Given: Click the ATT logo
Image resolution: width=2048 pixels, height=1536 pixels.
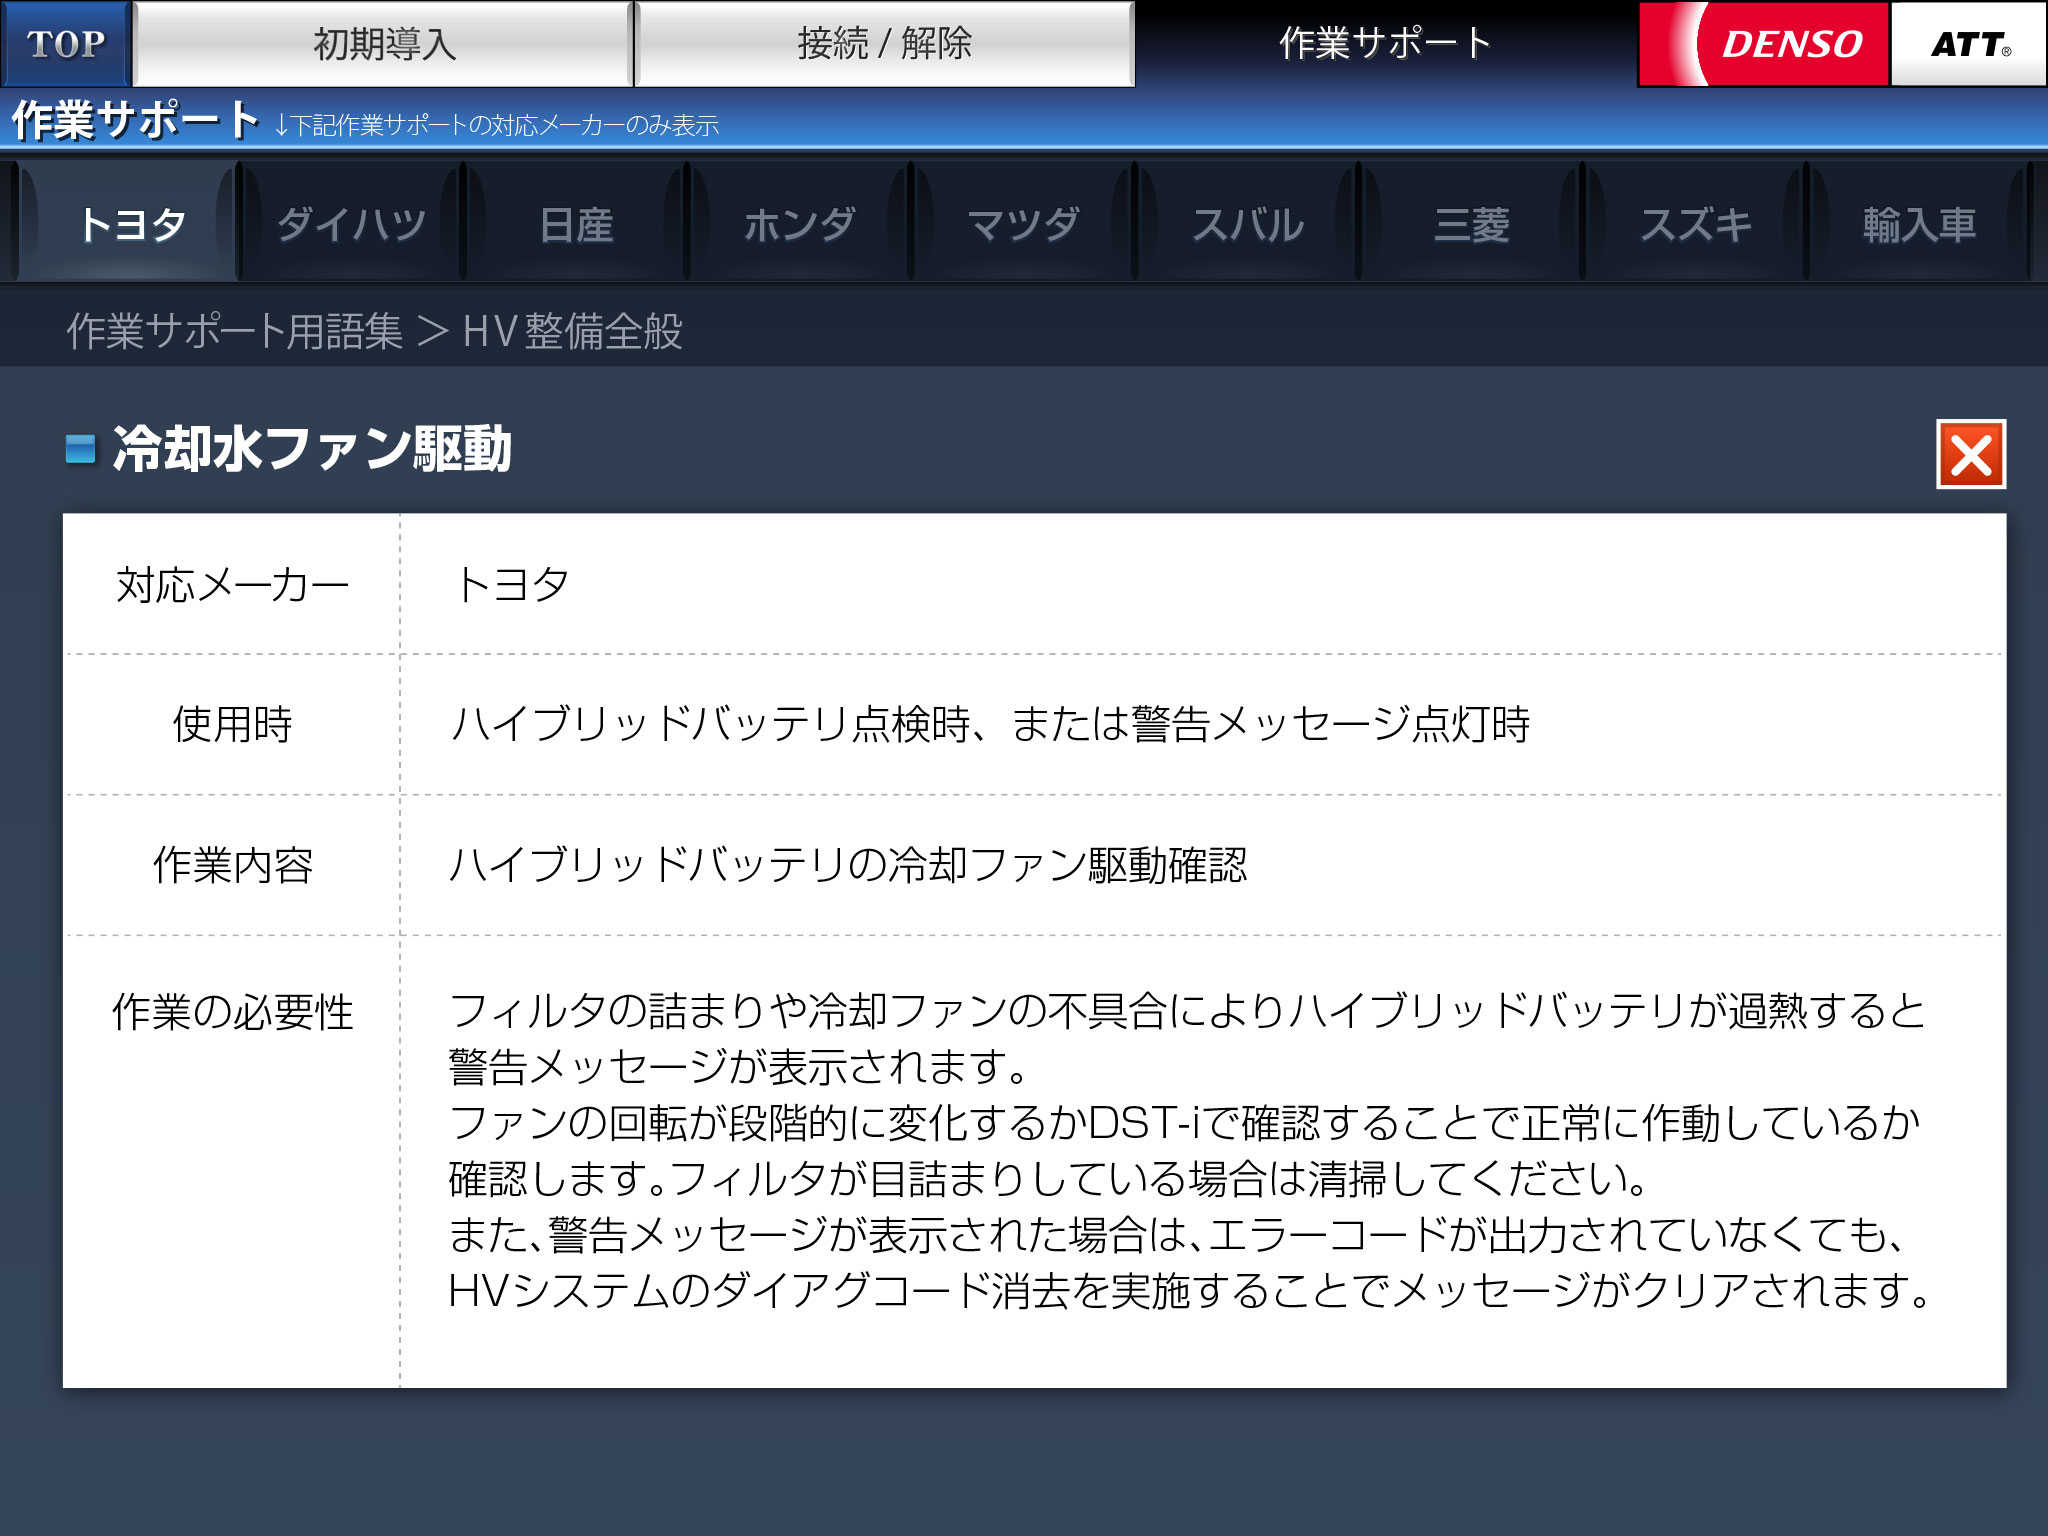Looking at the screenshot, I should click(1968, 44).
